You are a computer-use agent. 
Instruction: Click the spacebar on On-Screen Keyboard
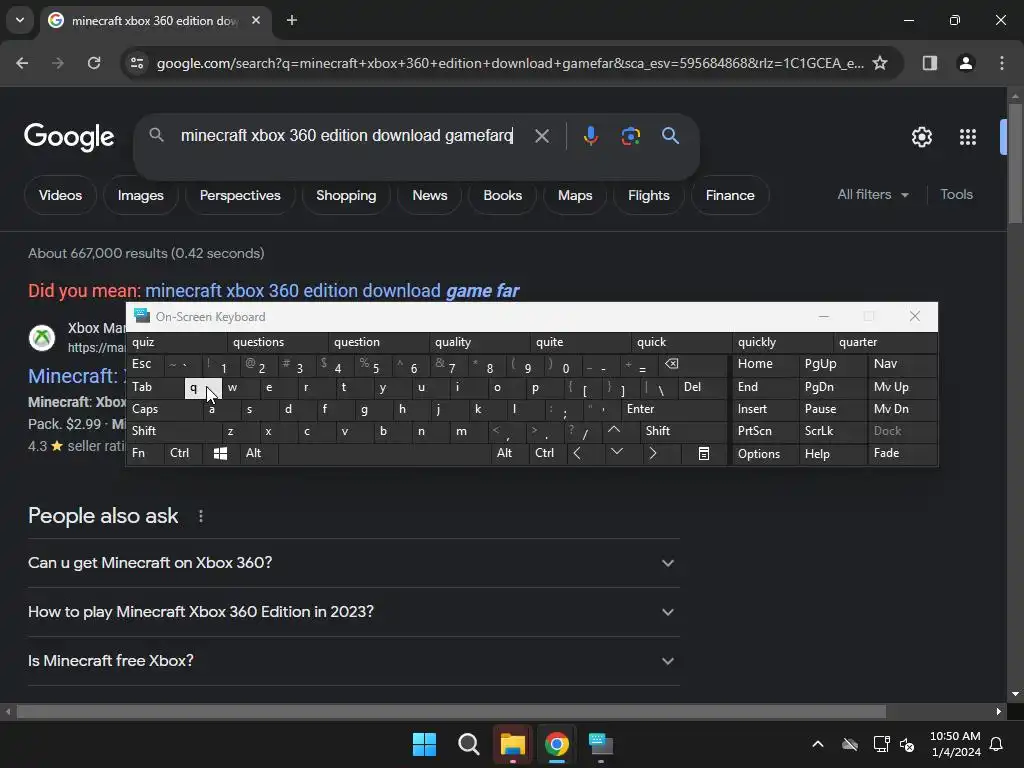coord(385,454)
